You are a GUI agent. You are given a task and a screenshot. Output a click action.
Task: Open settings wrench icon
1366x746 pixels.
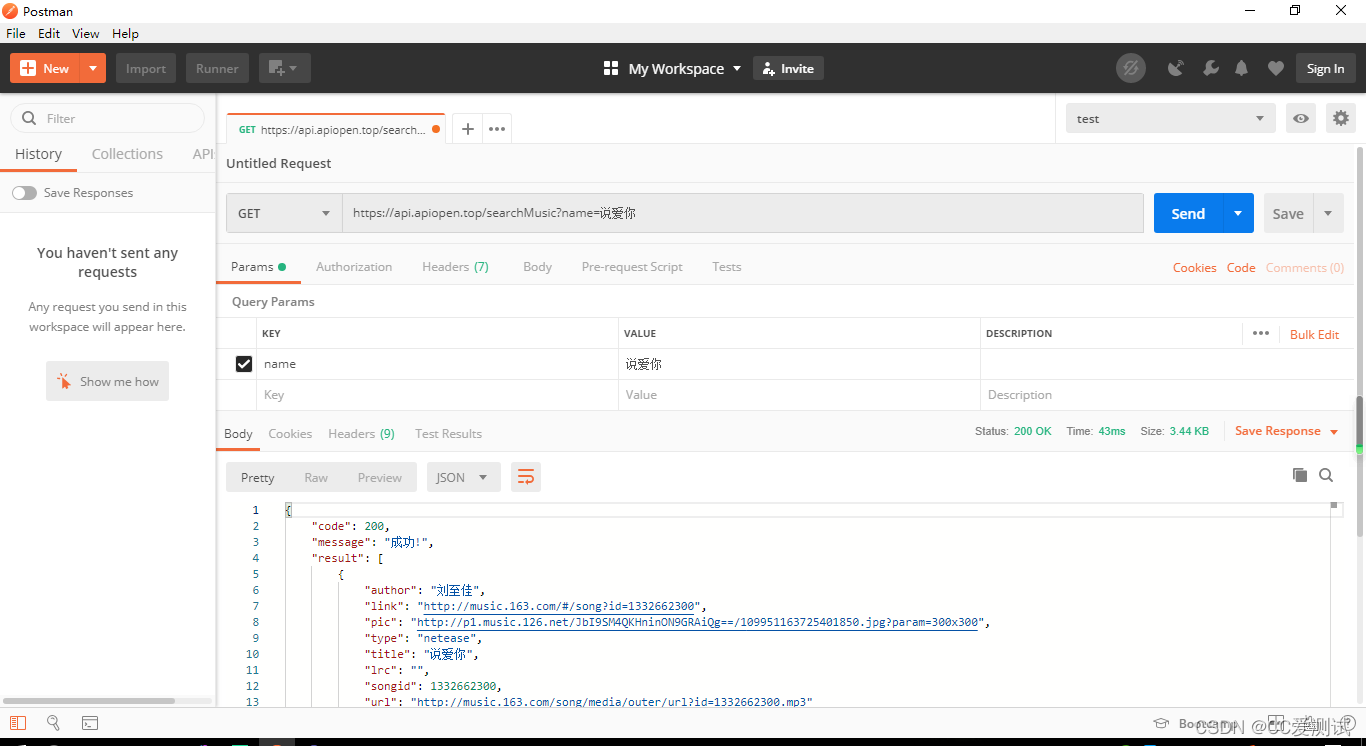tap(1210, 68)
